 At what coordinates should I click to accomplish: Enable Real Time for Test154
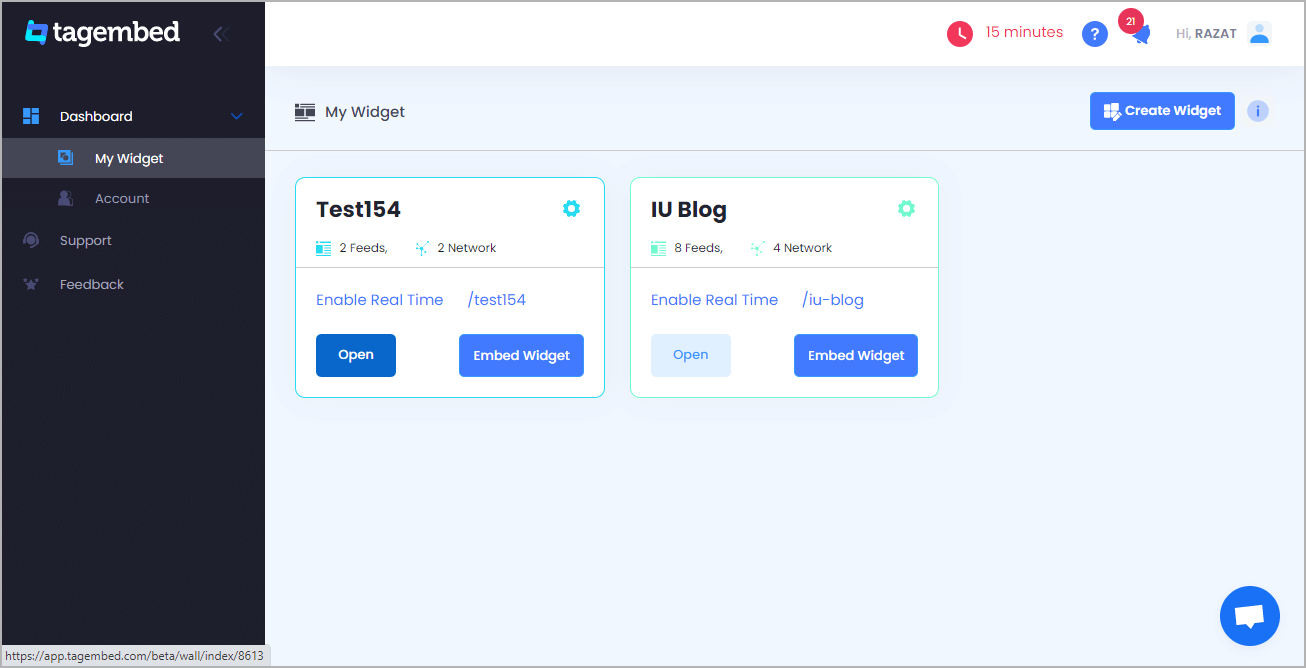[380, 300]
